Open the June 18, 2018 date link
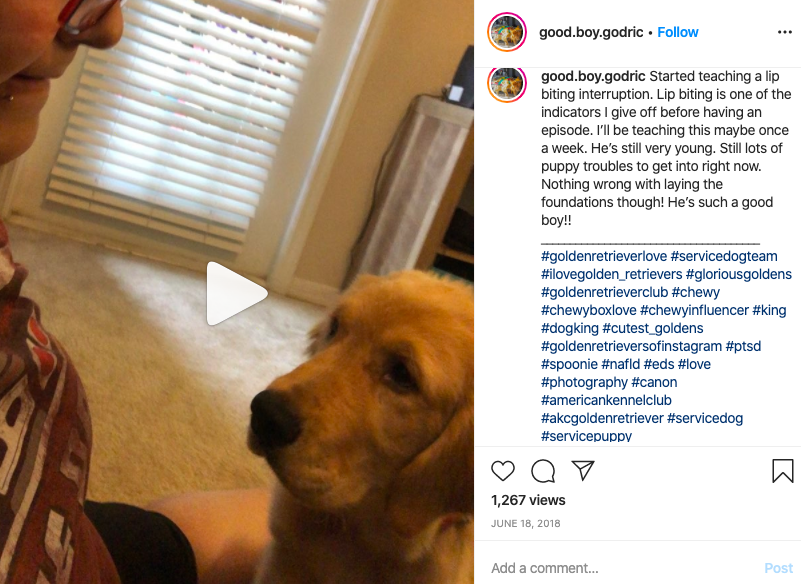The width and height of the screenshot is (801, 584). [x=526, y=523]
